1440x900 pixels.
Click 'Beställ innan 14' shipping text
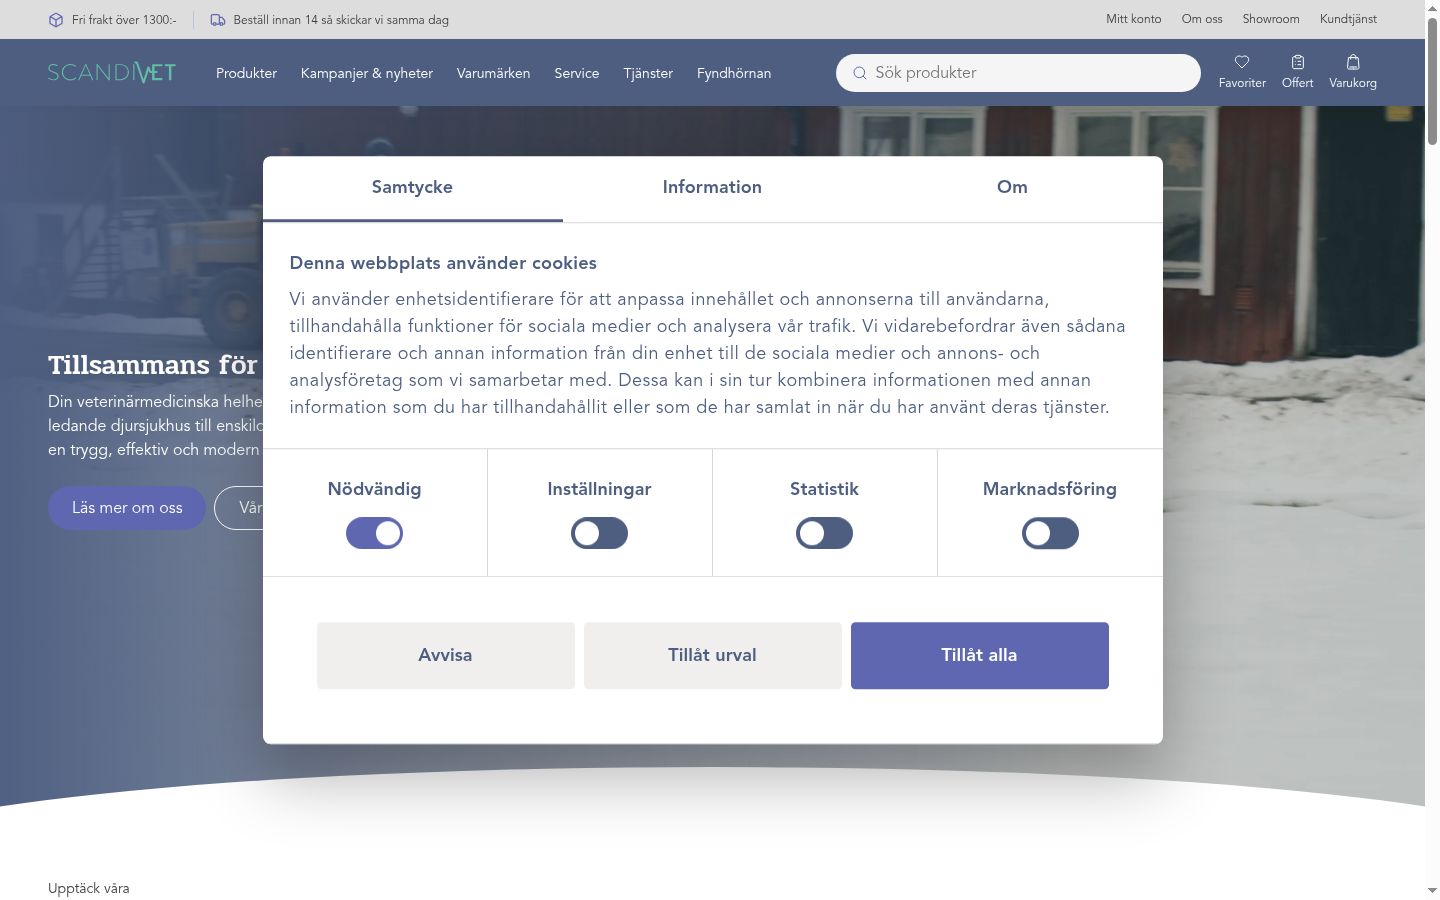[x=341, y=20]
